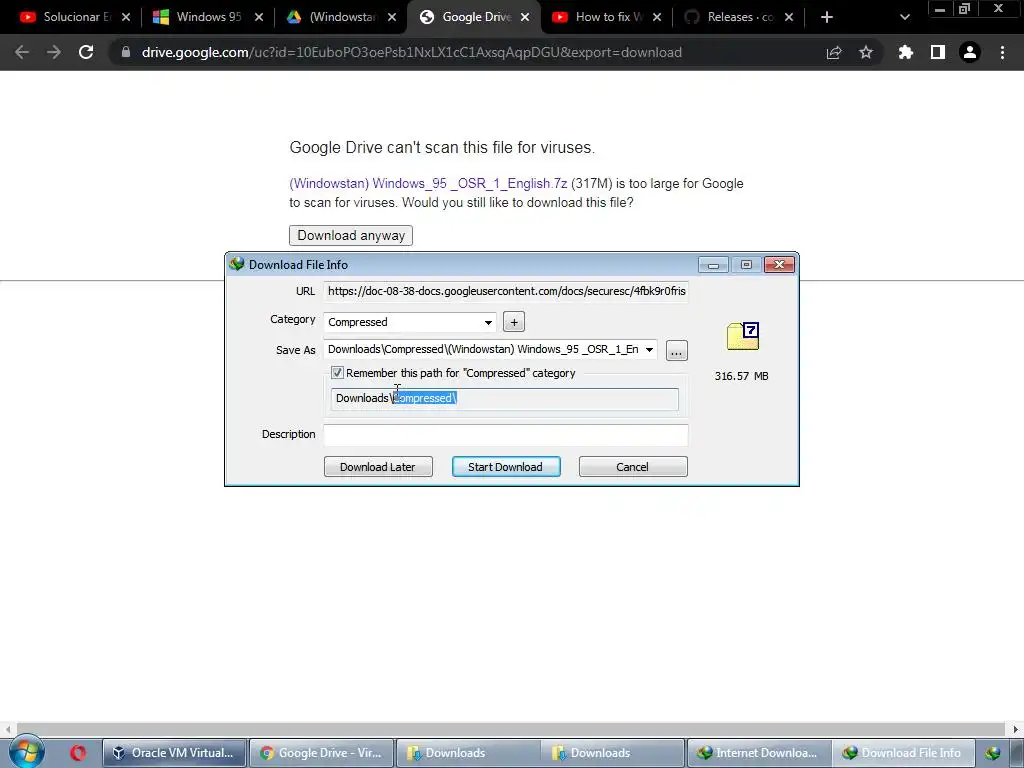
Task: Click the 7z file type icon
Action: coord(743,336)
